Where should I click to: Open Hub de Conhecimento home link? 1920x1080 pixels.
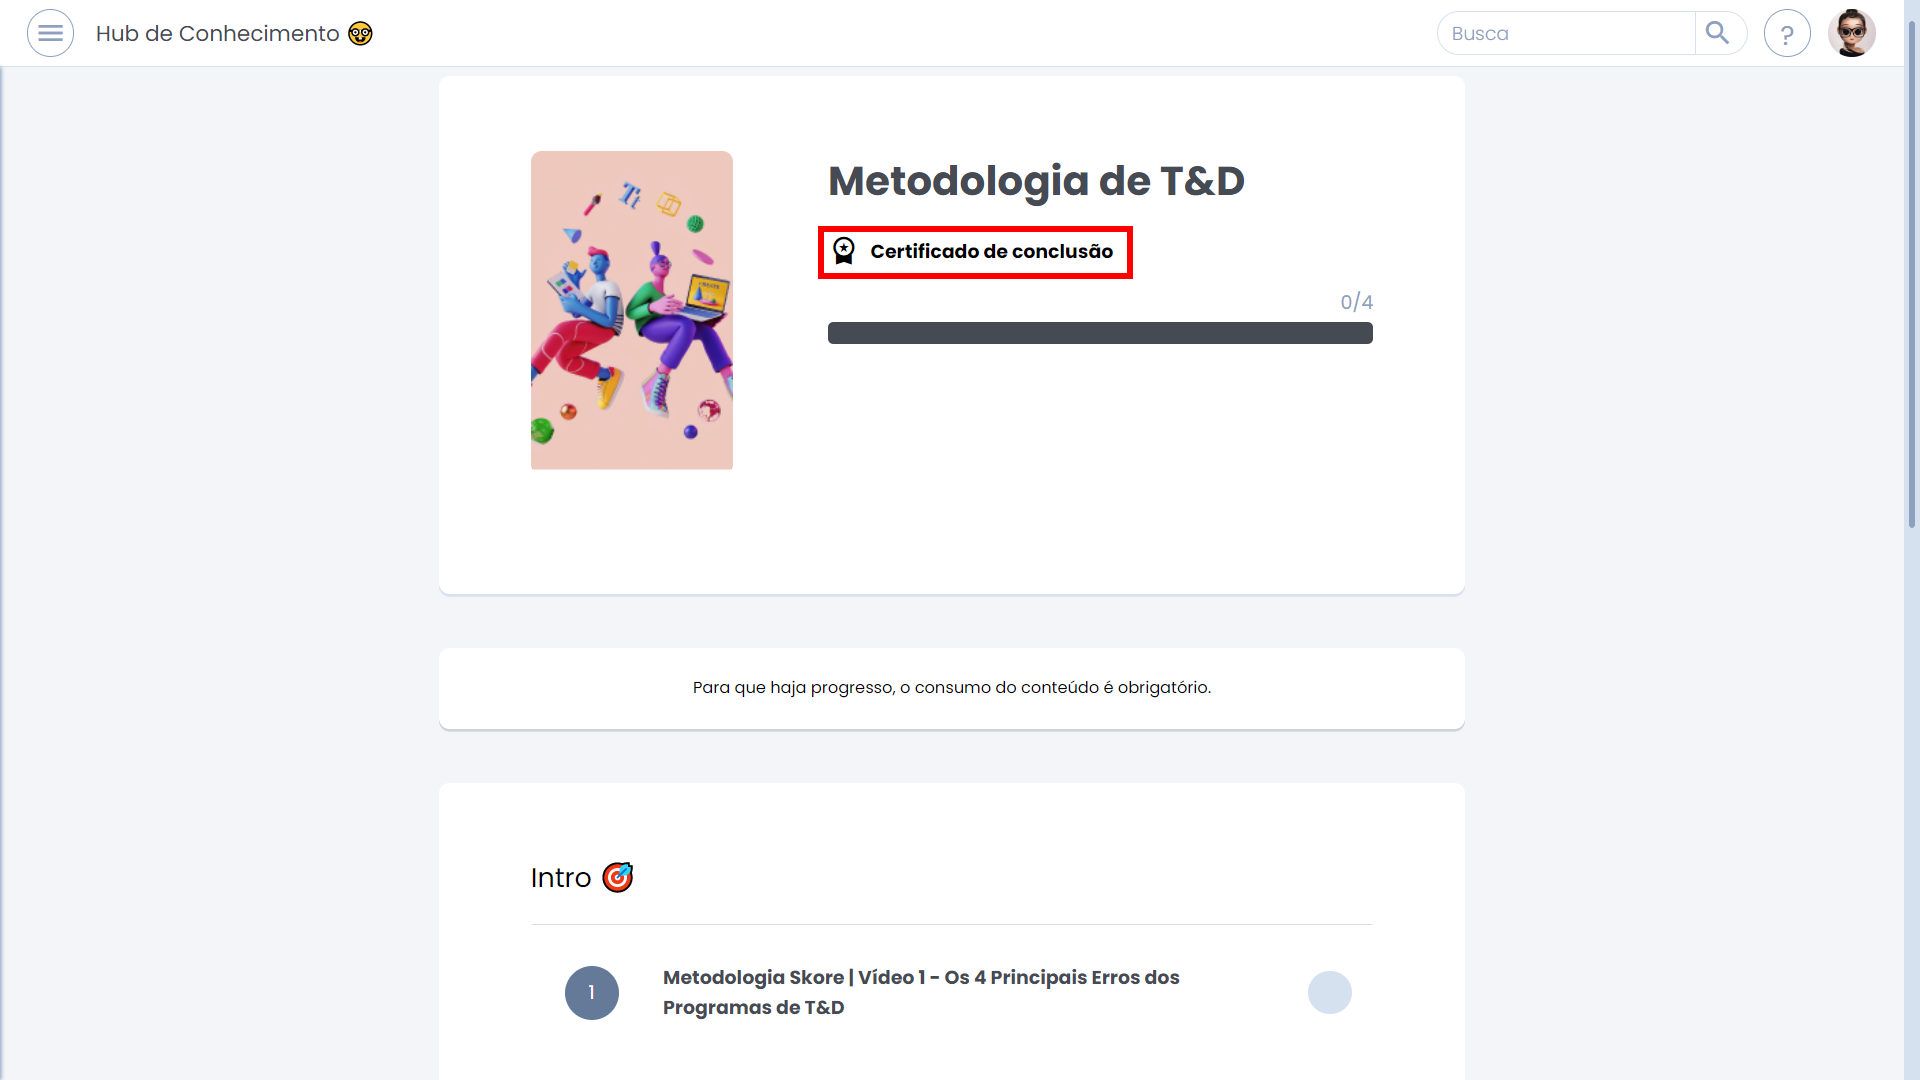pos(218,33)
